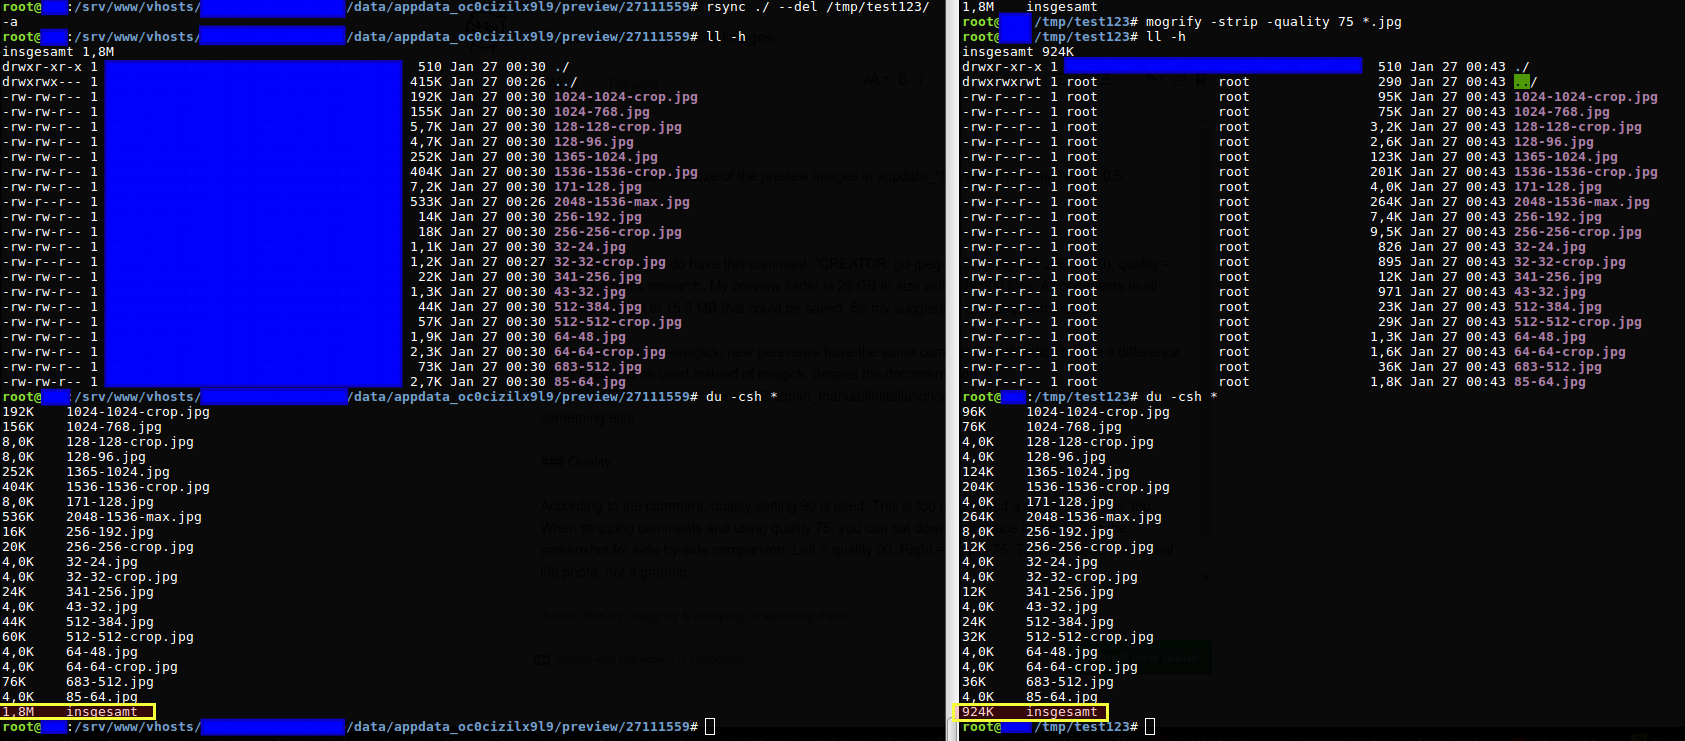Viewport: 1685px width, 741px height.
Task: Click 2048-1536-max.jpg filename in left ll listing
Action: (622, 202)
